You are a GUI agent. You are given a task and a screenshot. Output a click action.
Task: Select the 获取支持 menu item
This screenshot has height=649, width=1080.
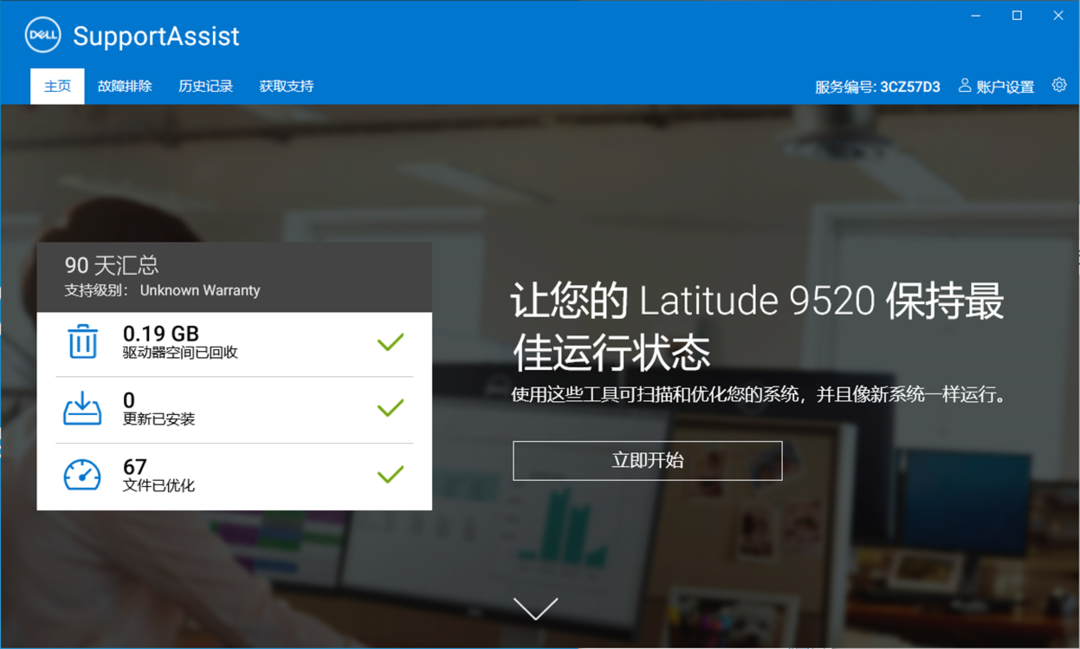pyautogui.click(x=288, y=86)
